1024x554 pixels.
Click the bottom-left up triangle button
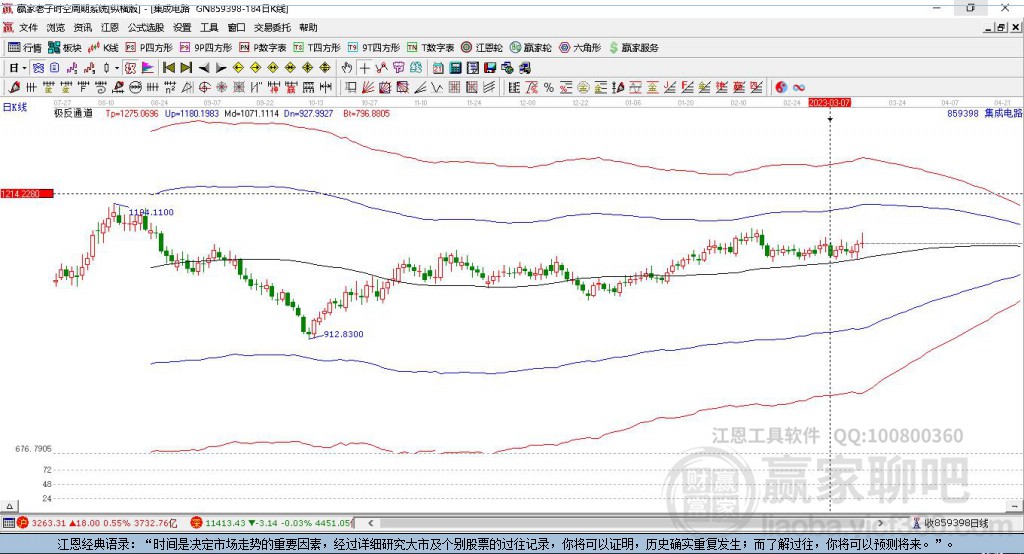(9, 506)
